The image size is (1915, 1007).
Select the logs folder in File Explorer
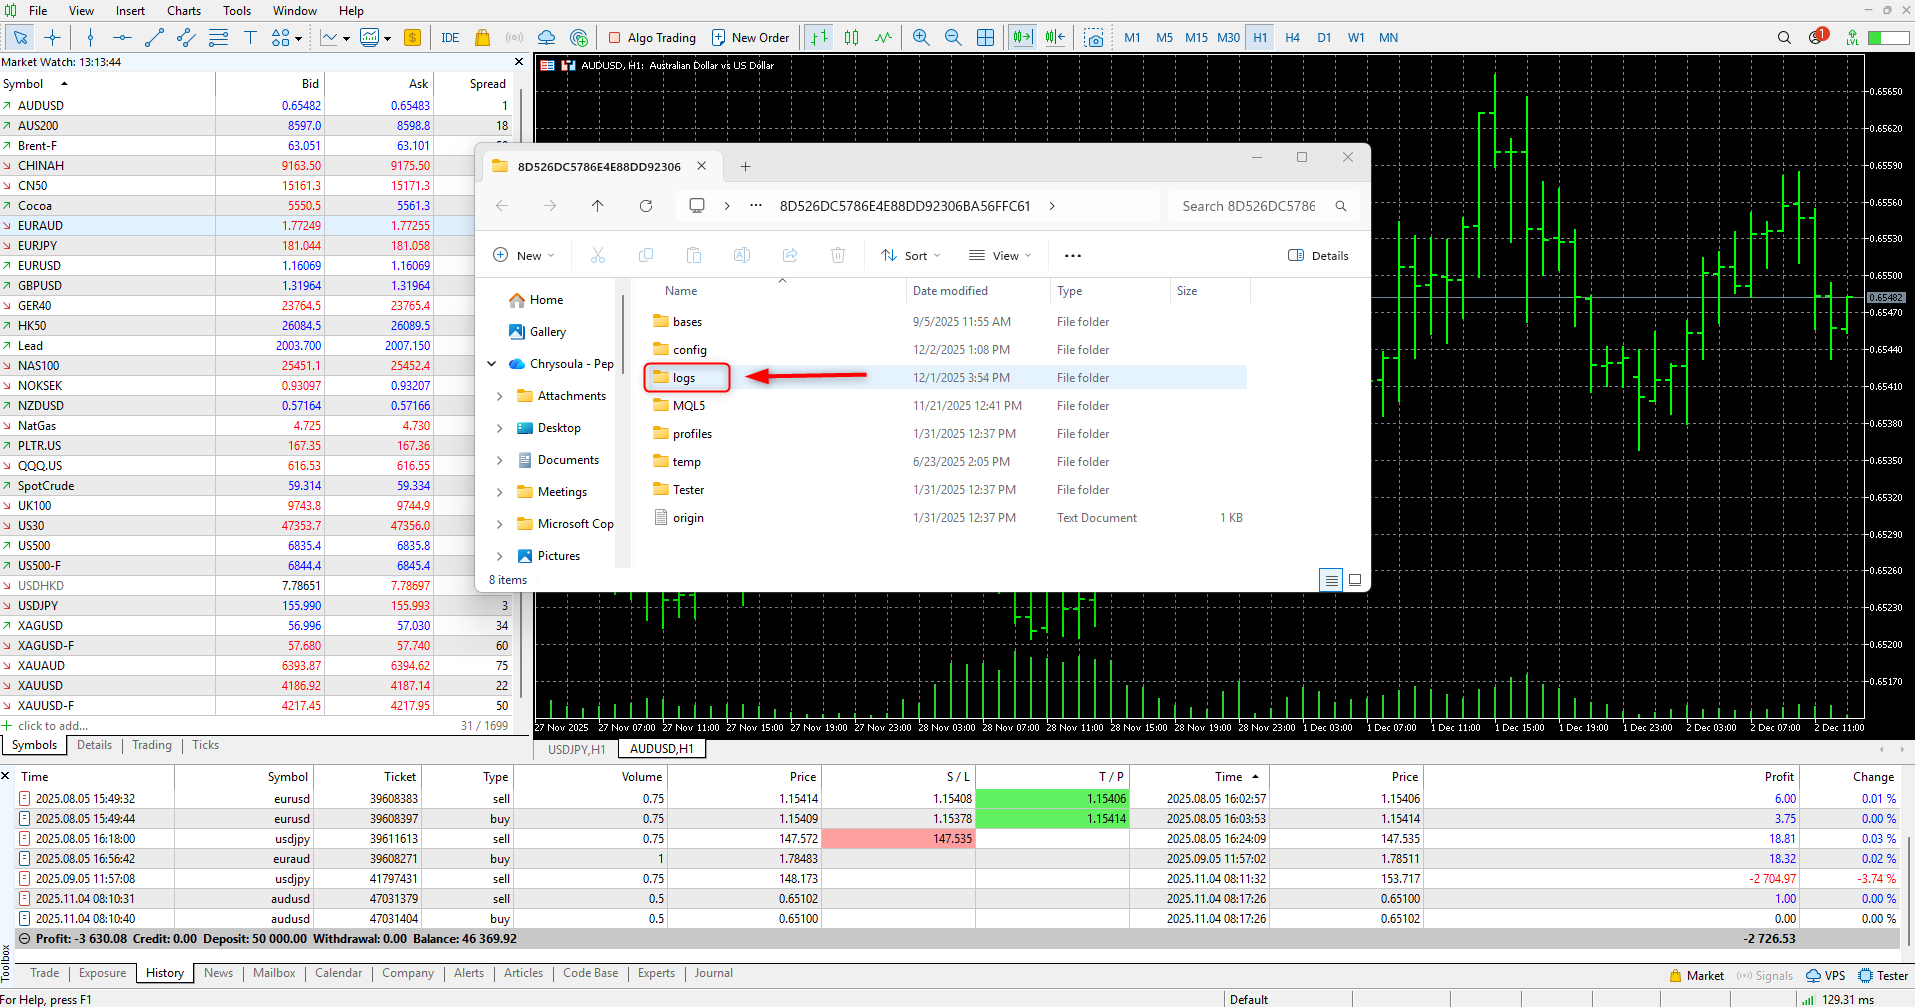(684, 378)
